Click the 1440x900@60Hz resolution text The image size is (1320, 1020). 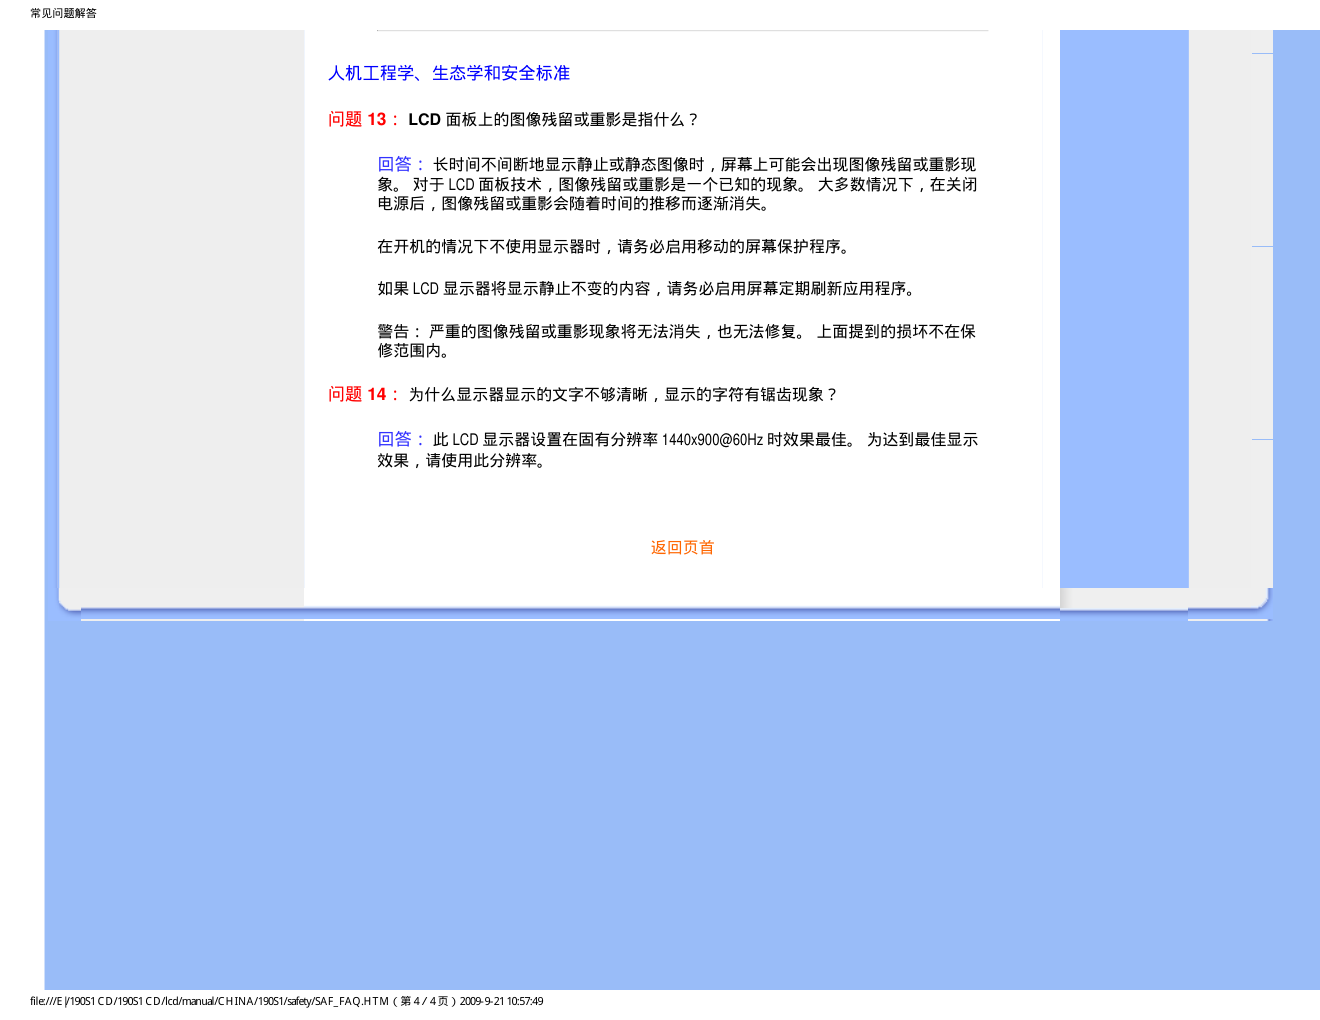[x=712, y=440]
